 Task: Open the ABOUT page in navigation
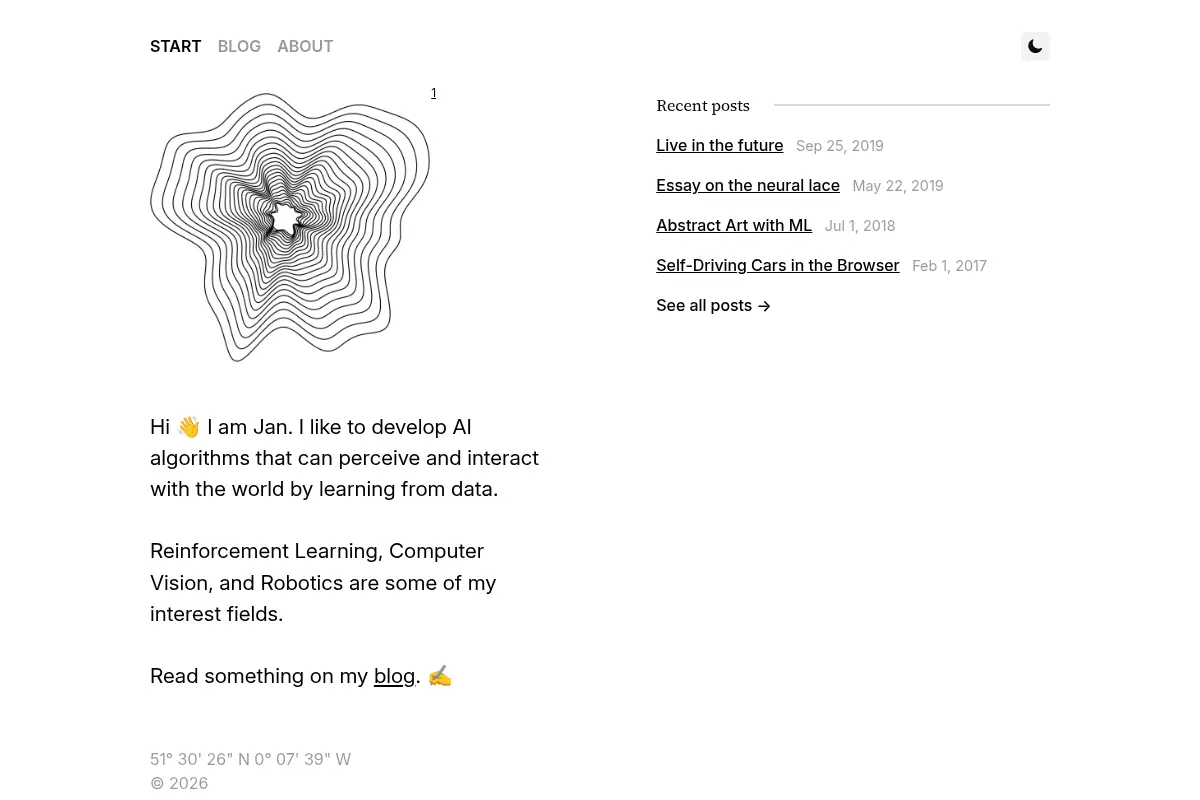click(x=305, y=46)
